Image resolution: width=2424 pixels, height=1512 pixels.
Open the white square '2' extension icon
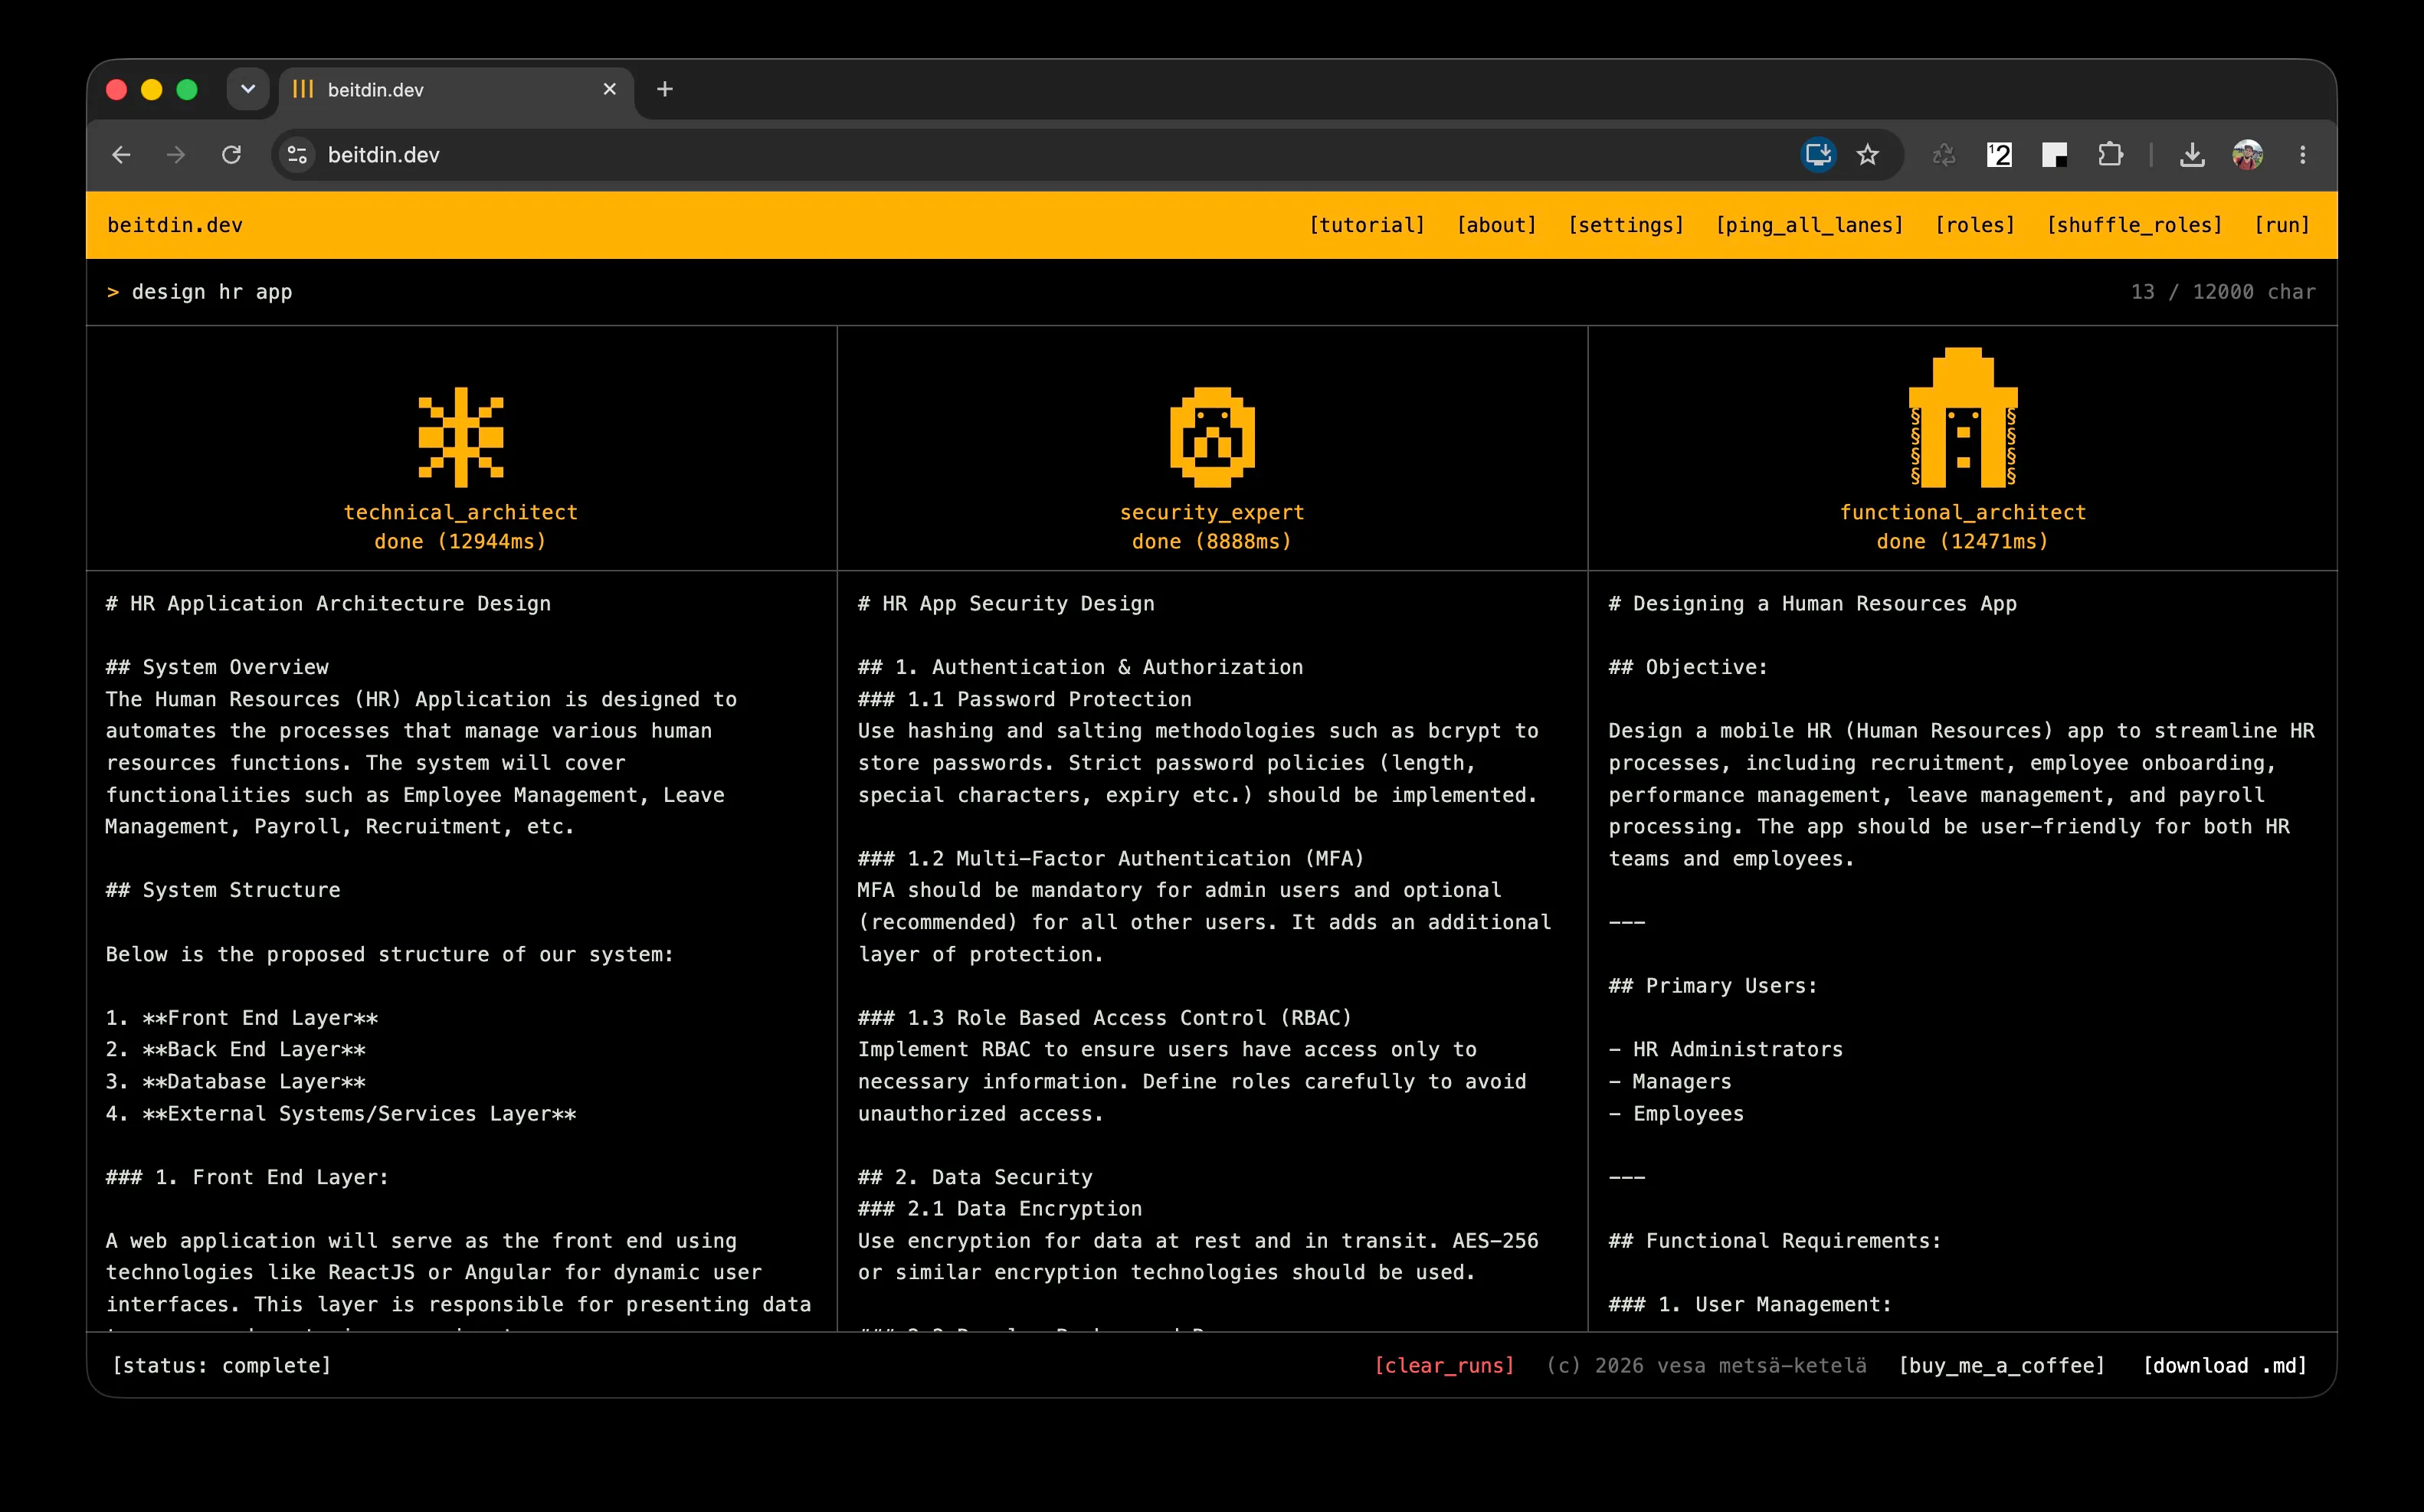(1999, 155)
